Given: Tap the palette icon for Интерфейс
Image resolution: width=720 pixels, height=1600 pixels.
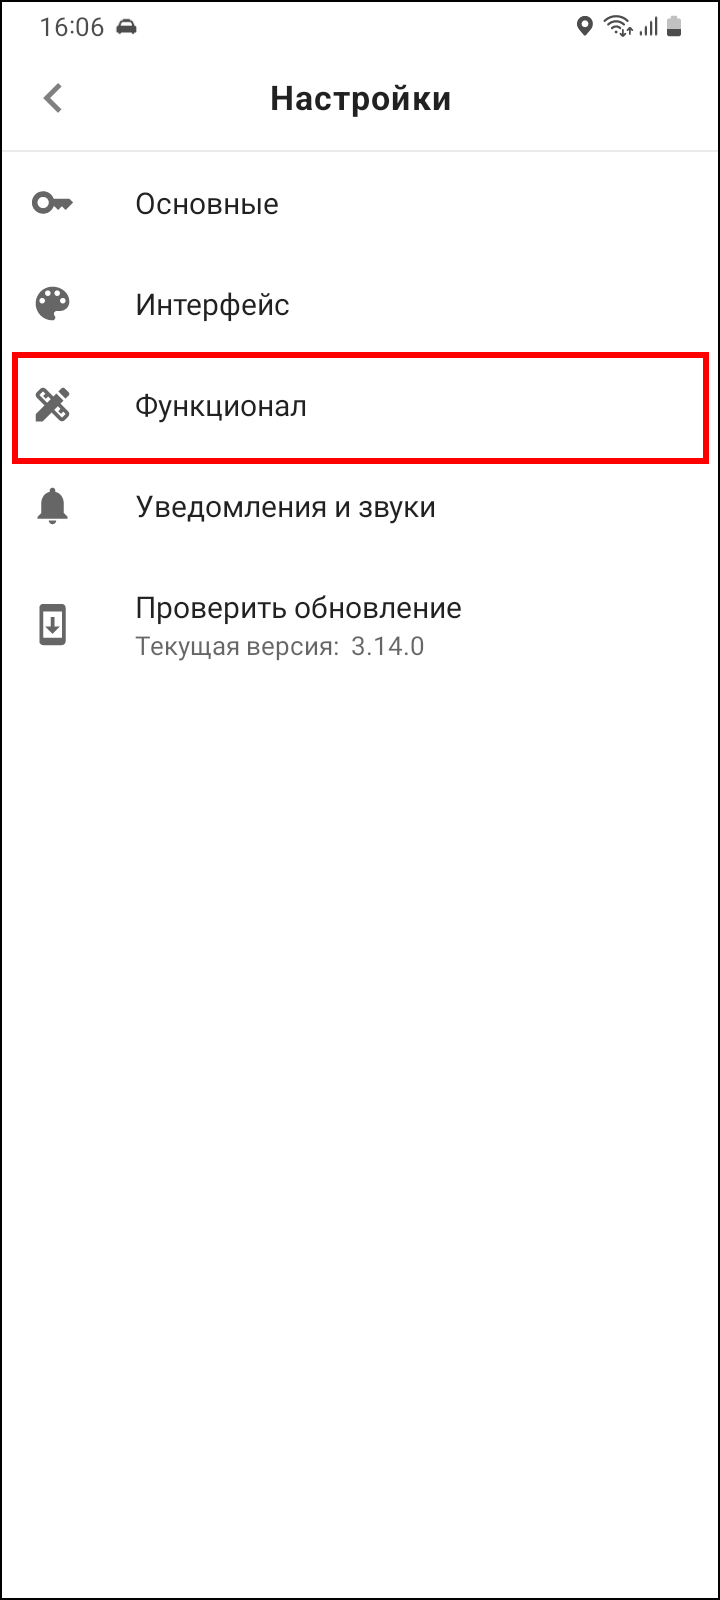Looking at the screenshot, I should [52, 304].
